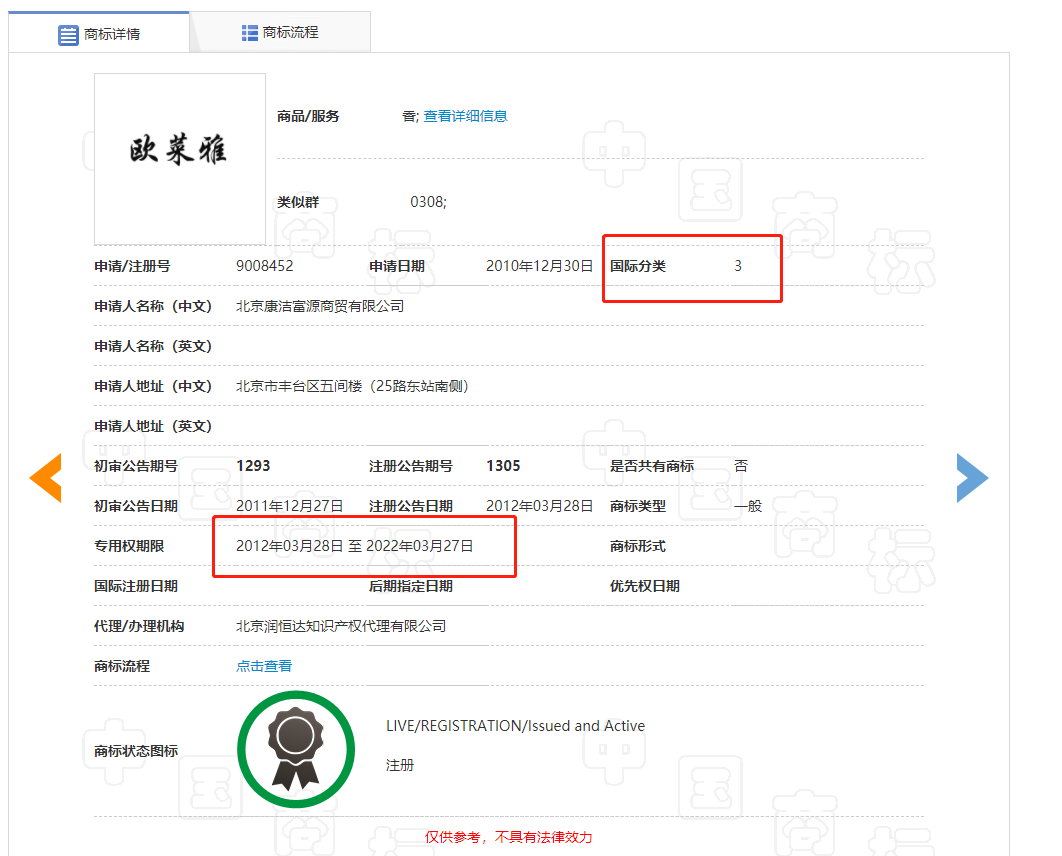
Task: Open 查看详细信息 link for goods/services
Action: coord(465,116)
